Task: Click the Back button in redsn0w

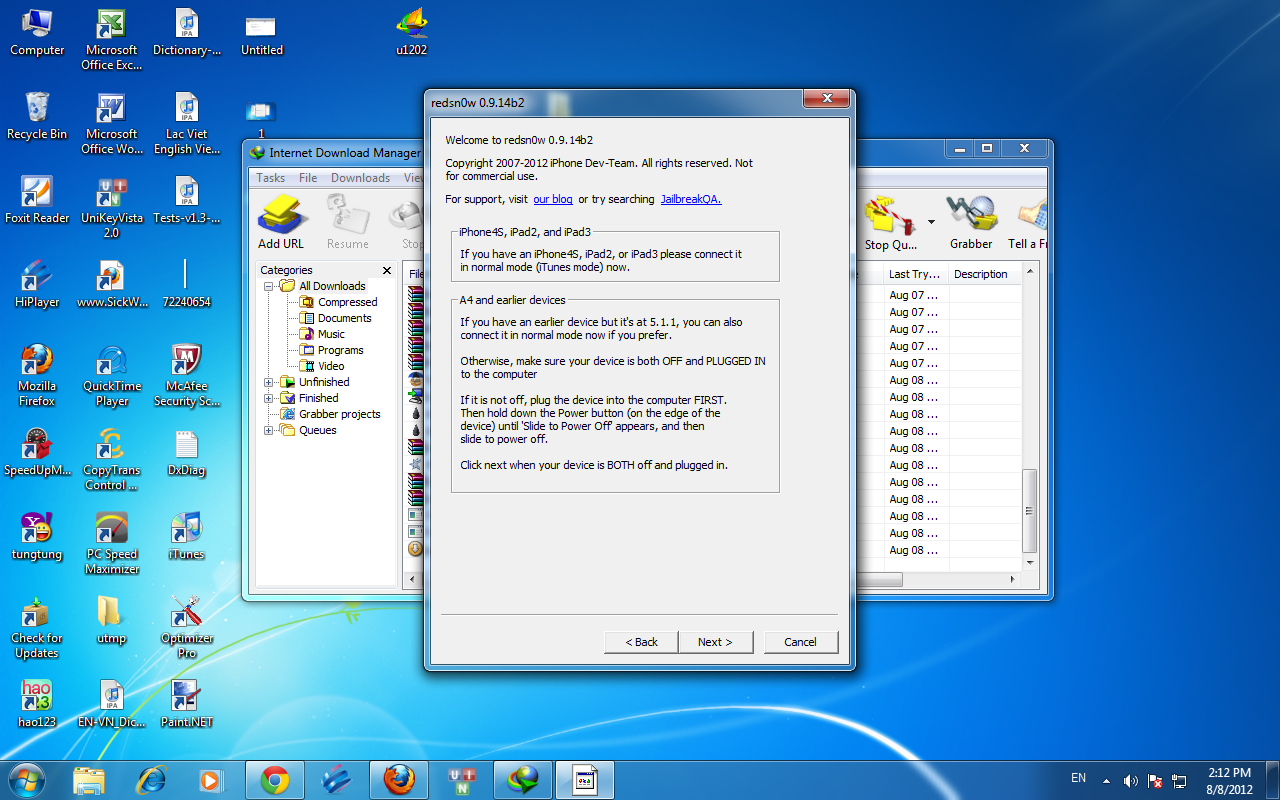Action: tap(641, 642)
